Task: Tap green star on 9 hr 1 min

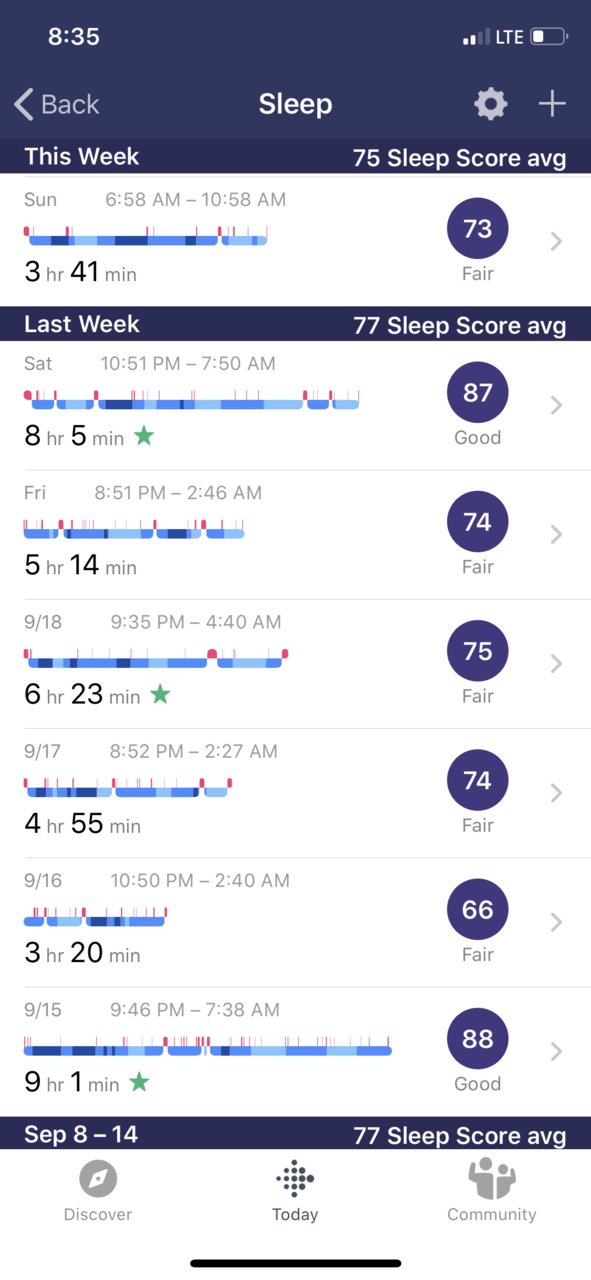Action: tap(139, 1082)
